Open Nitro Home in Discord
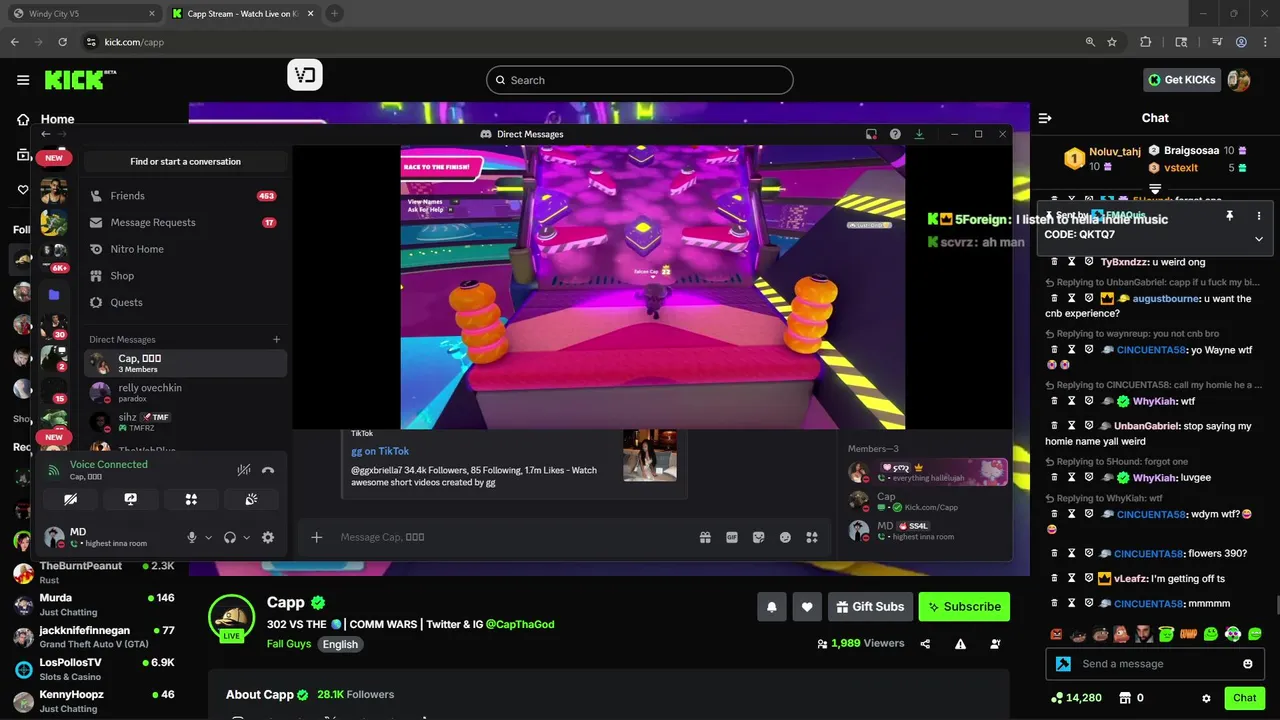 (x=185, y=249)
